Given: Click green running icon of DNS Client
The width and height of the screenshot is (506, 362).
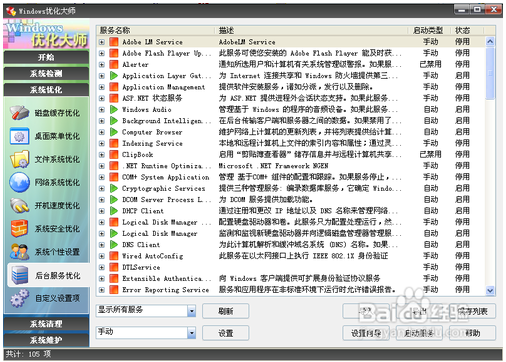Looking at the screenshot, I should point(114,245).
